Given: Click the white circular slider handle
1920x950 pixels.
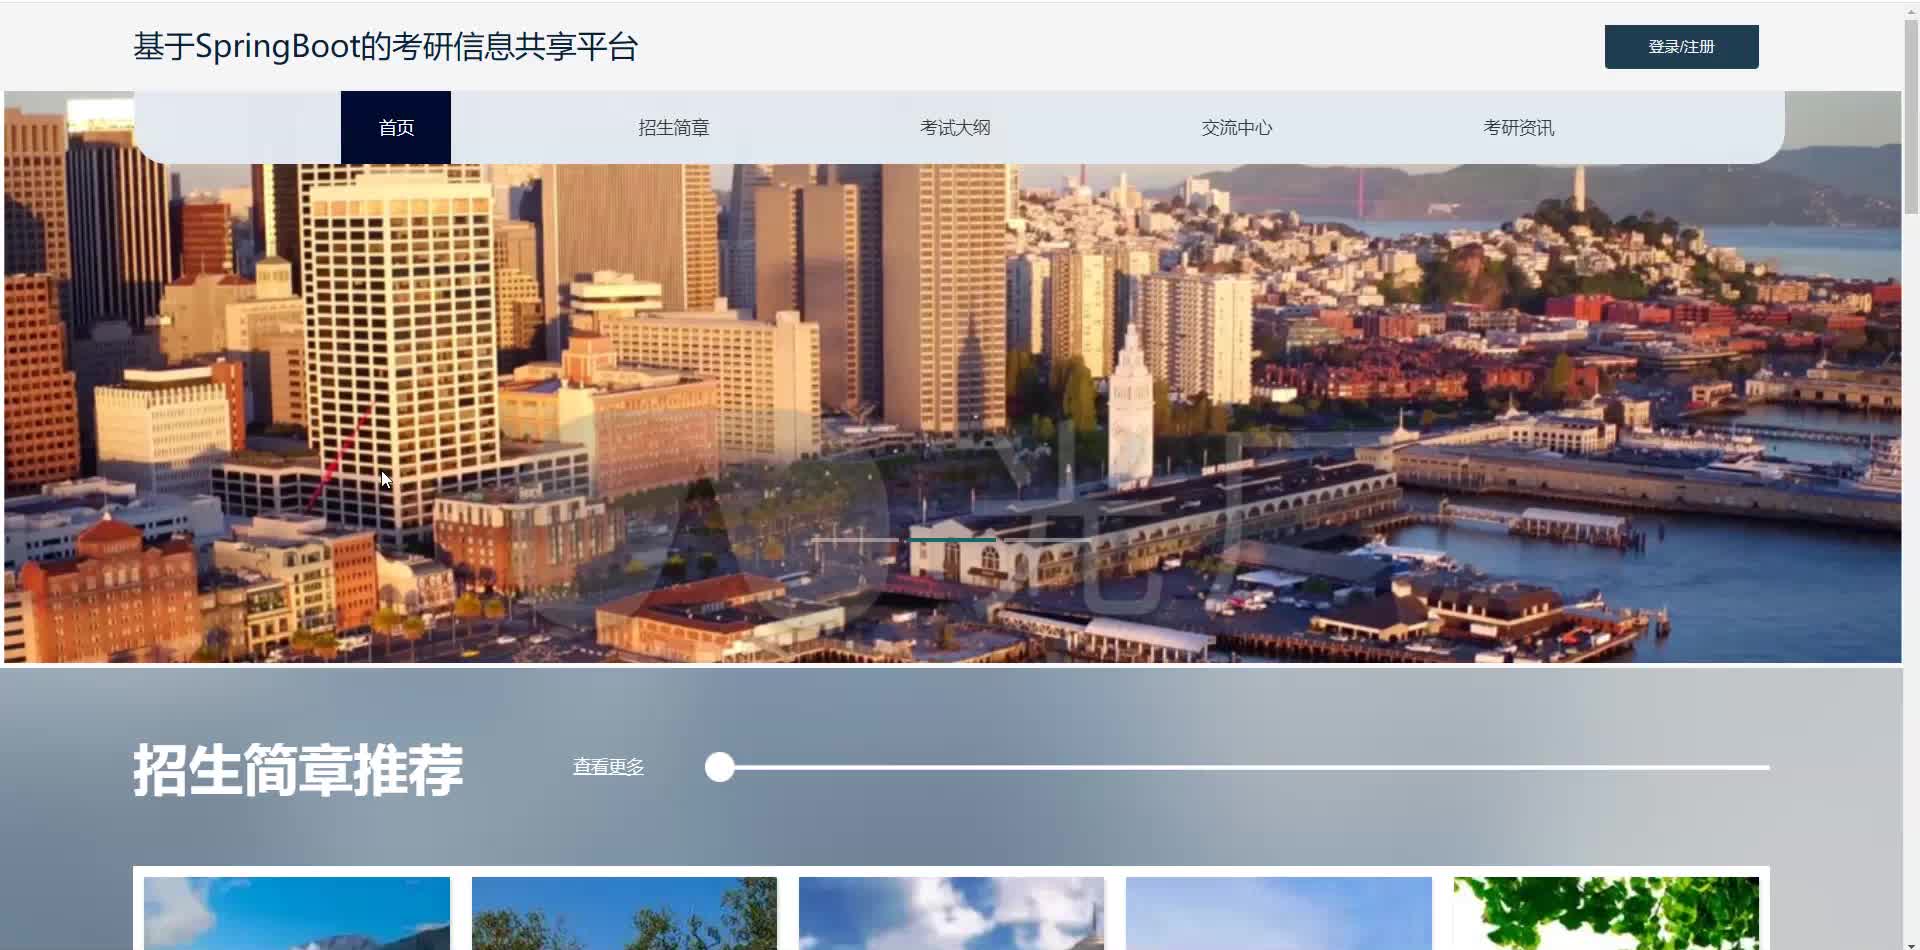Looking at the screenshot, I should (x=720, y=767).
